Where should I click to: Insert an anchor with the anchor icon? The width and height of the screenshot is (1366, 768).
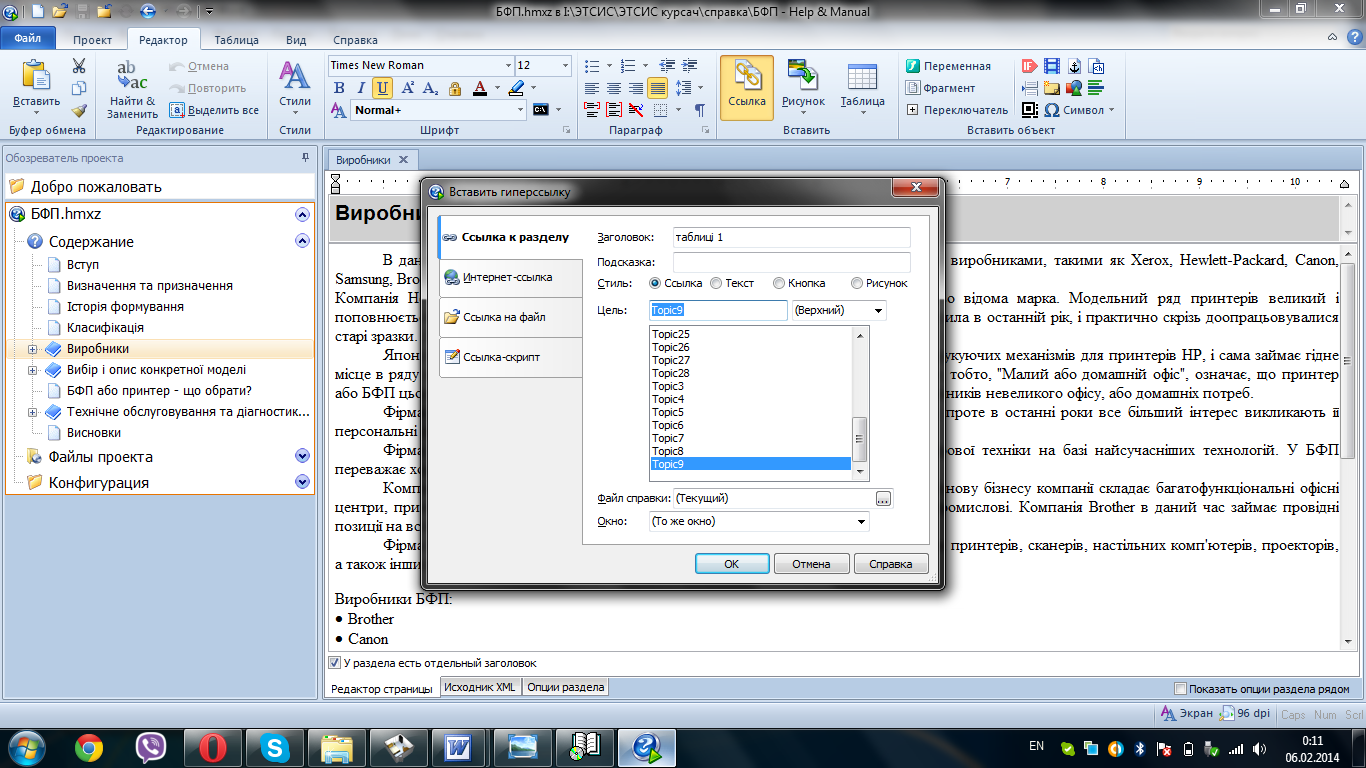[1073, 66]
